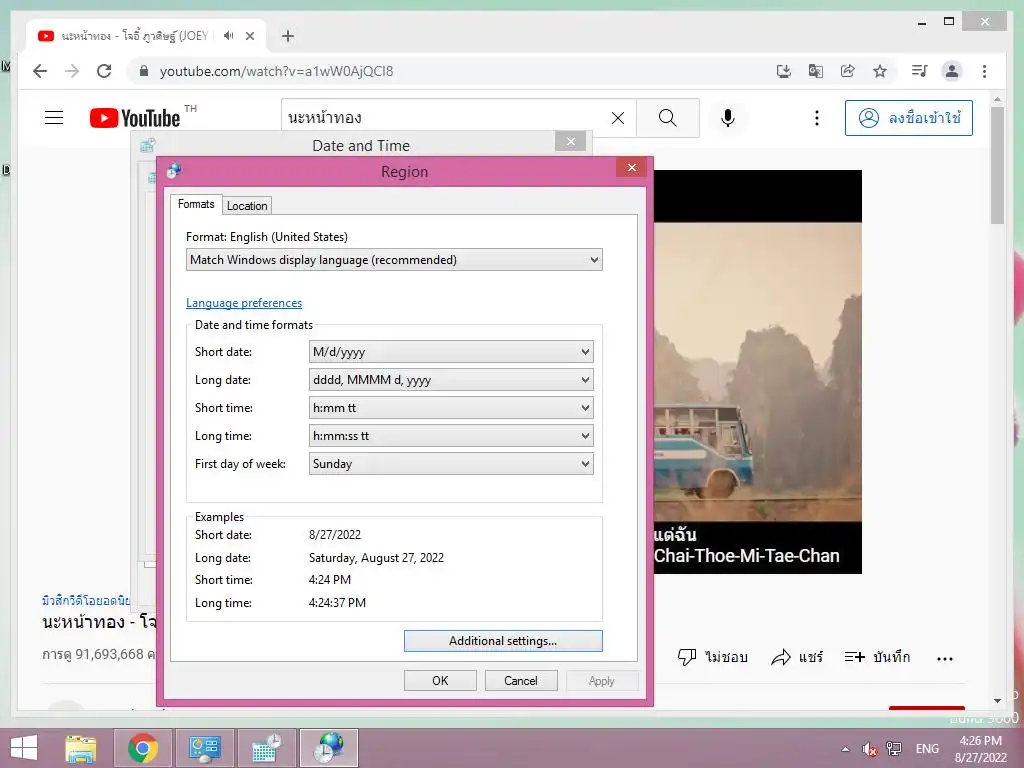Go to YouTube home logo
This screenshot has width=1024, height=768.
pos(135,118)
